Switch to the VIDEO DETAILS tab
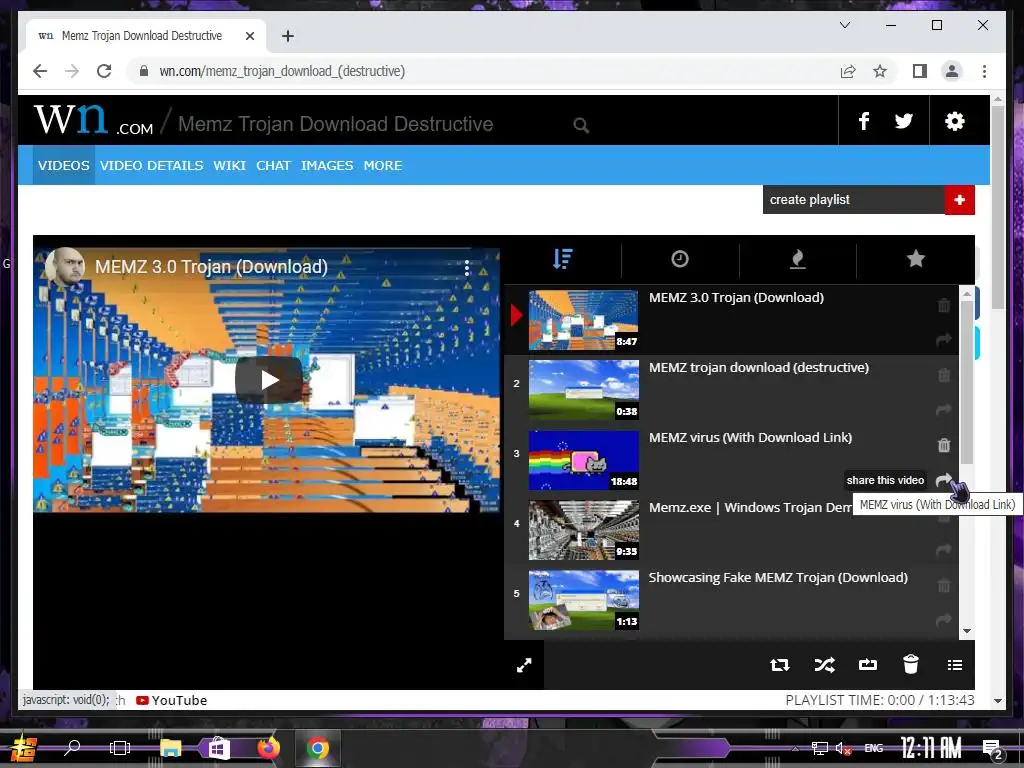The image size is (1024, 768). (152, 165)
